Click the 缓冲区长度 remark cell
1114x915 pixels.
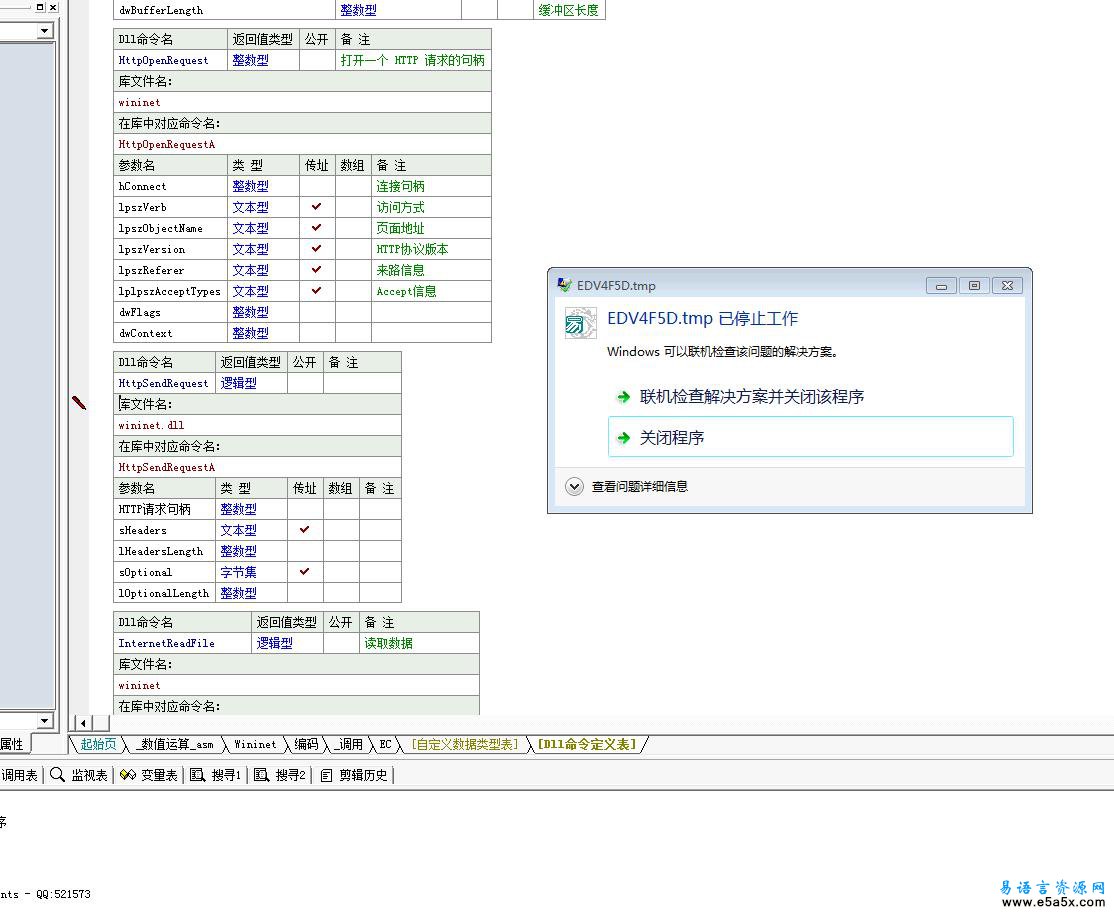pyautogui.click(x=569, y=10)
